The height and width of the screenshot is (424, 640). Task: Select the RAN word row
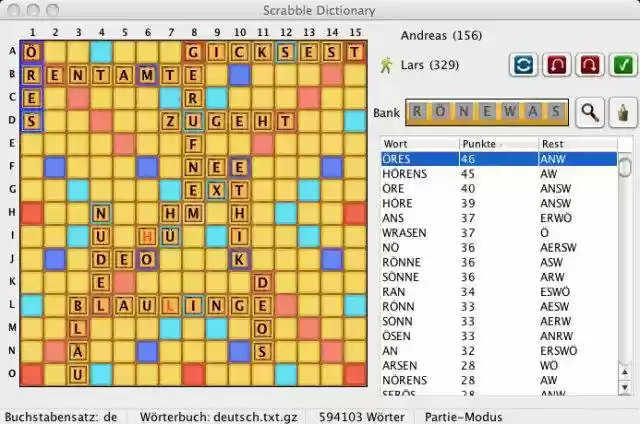[499, 292]
